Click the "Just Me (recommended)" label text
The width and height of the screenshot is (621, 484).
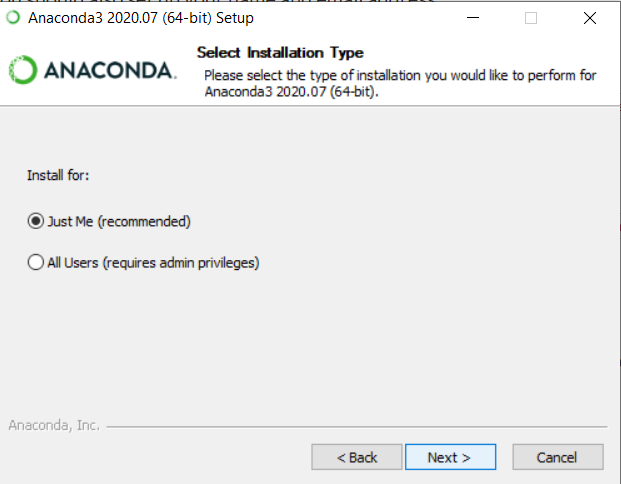pyautogui.click(x=118, y=221)
